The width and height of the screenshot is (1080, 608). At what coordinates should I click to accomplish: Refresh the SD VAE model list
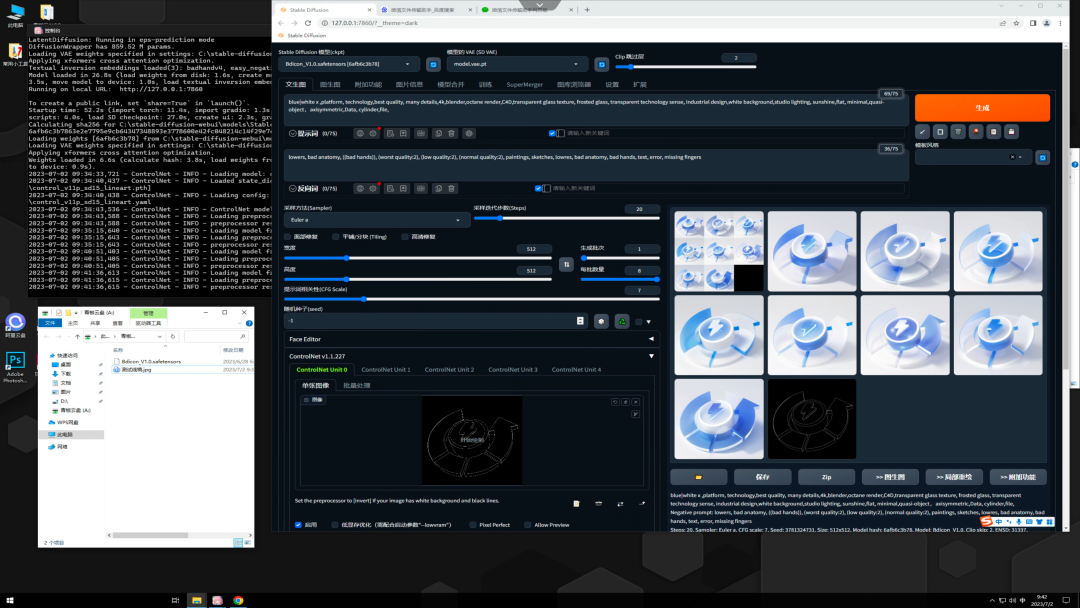coord(601,64)
